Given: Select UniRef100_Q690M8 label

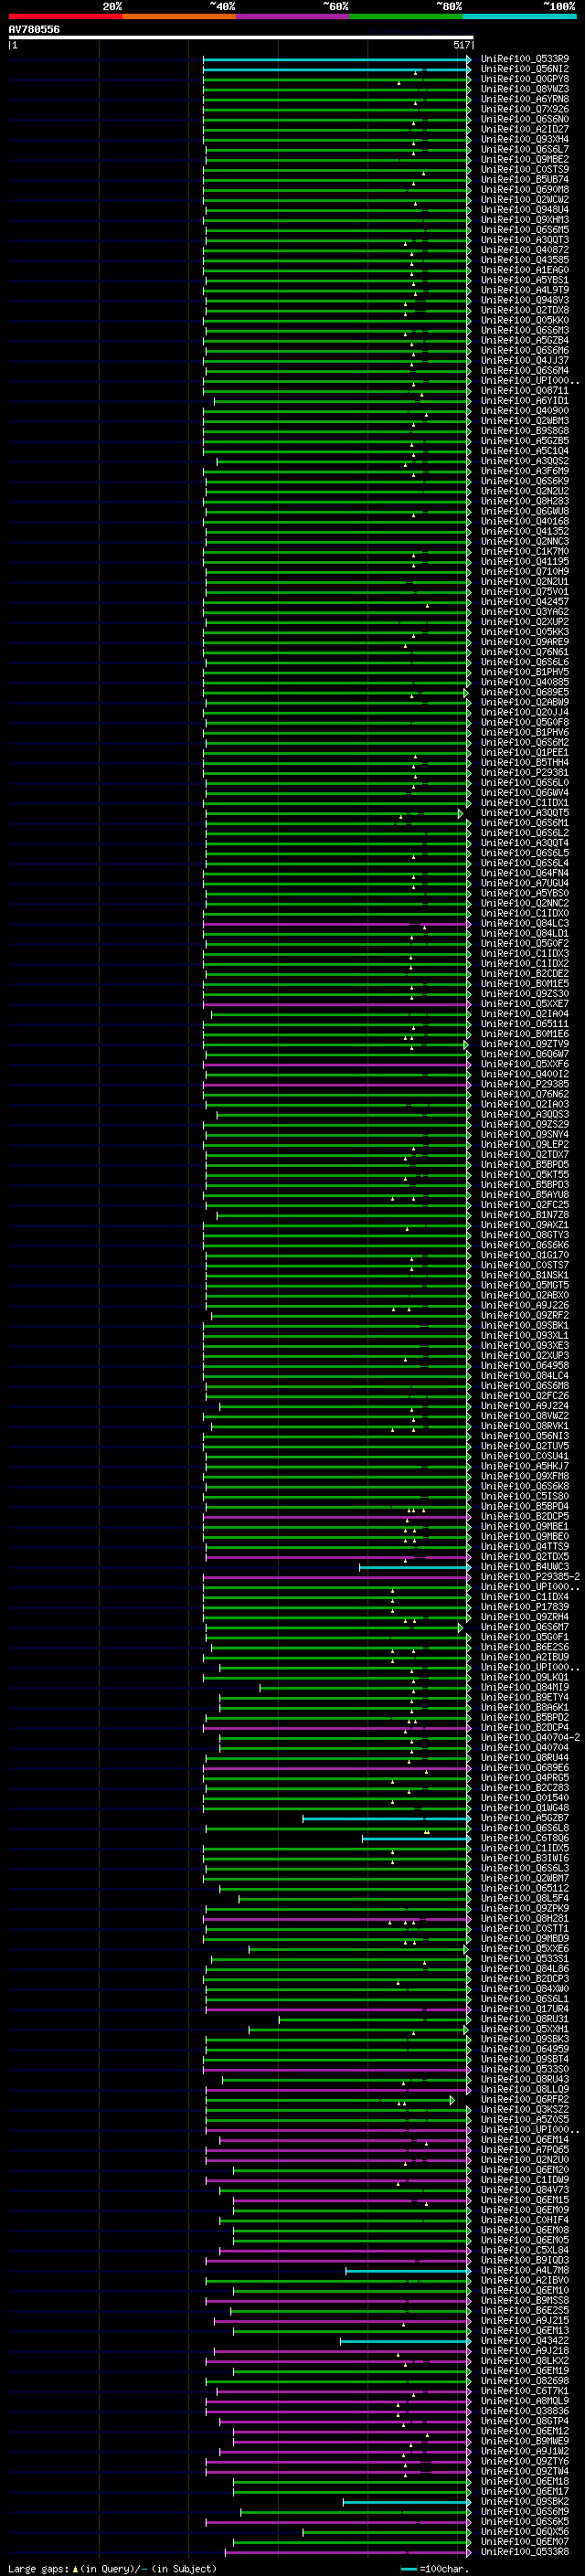Looking at the screenshot, I should click(525, 190).
